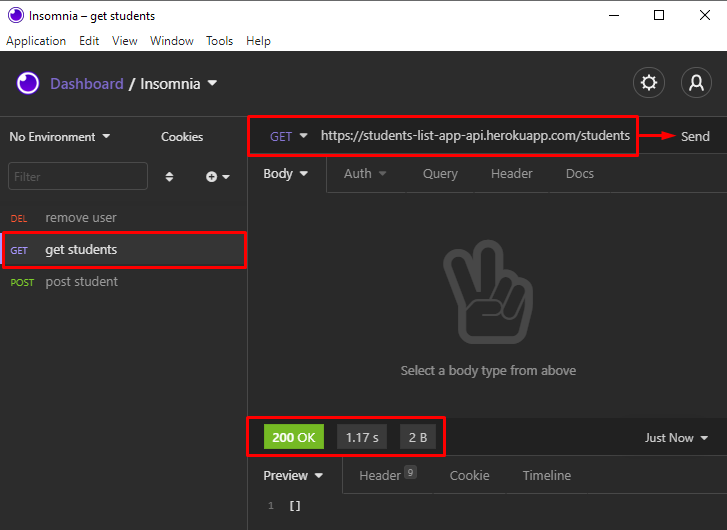Click the title bar Insomnia app icon
Screen dimensions: 727x530
click(x=16, y=15)
